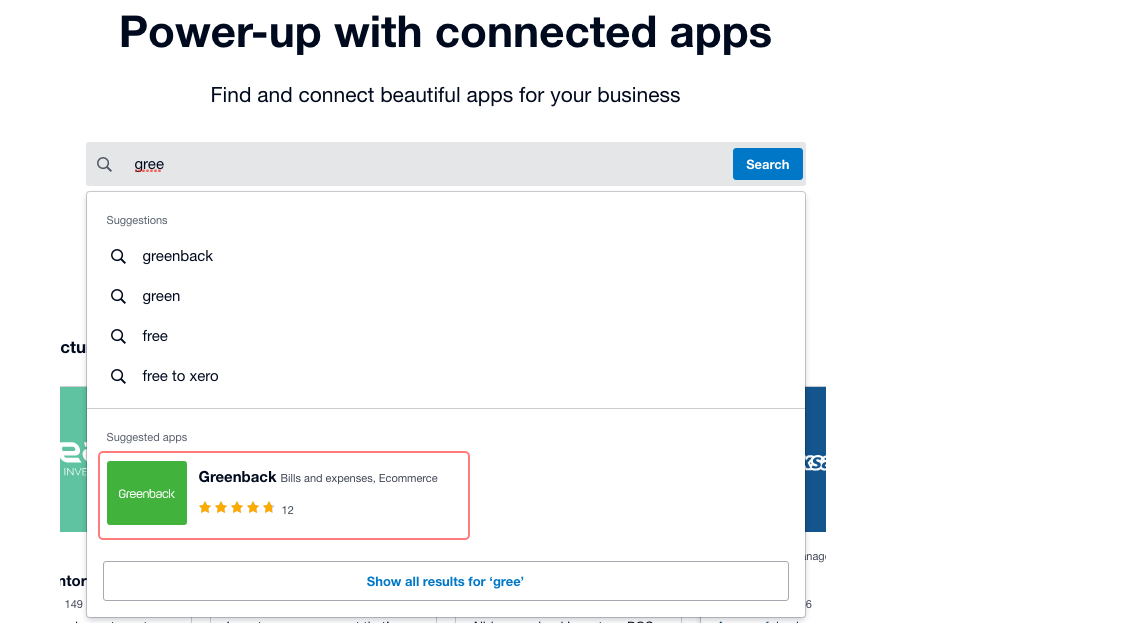Screen dimensions: 1133x623
Task: Click the "Power-up with connected apps" heading
Action: 445,32
